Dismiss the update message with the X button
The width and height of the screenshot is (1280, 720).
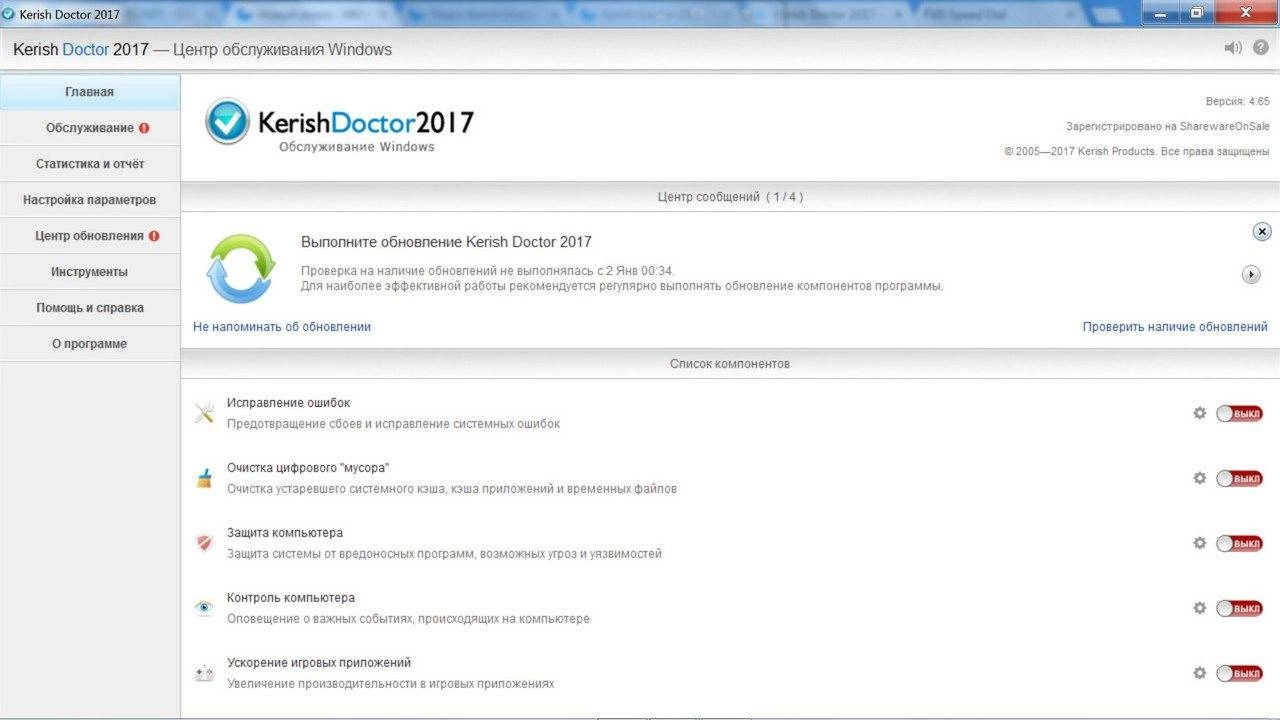1262,232
